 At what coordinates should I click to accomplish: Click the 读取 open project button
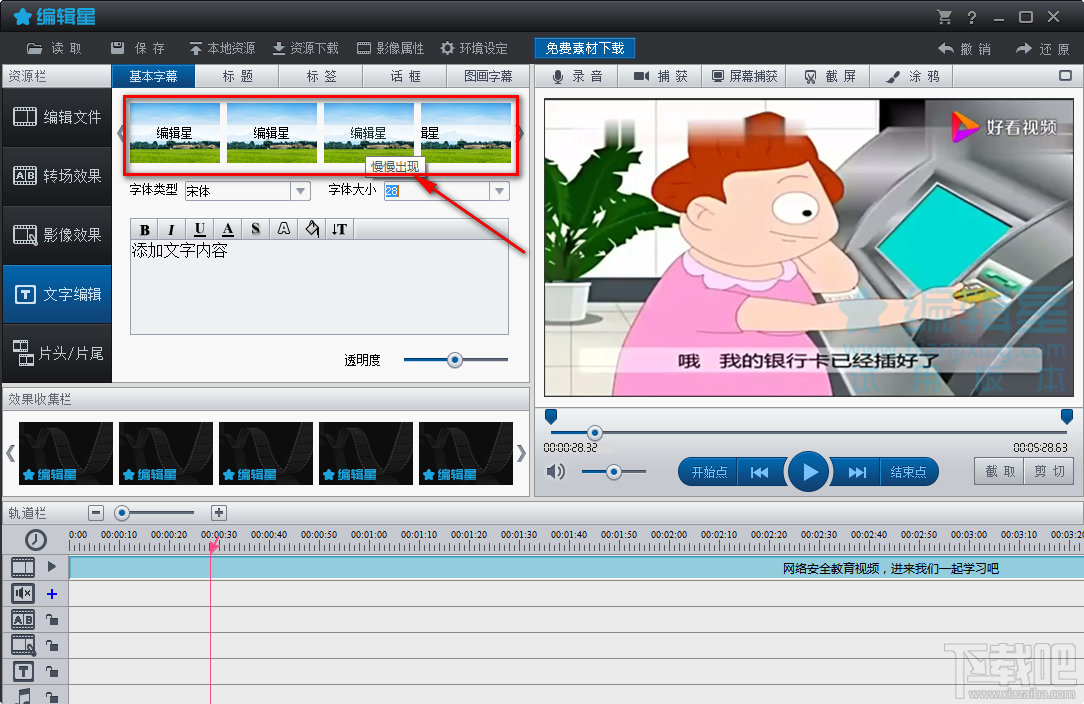pyautogui.click(x=55, y=48)
